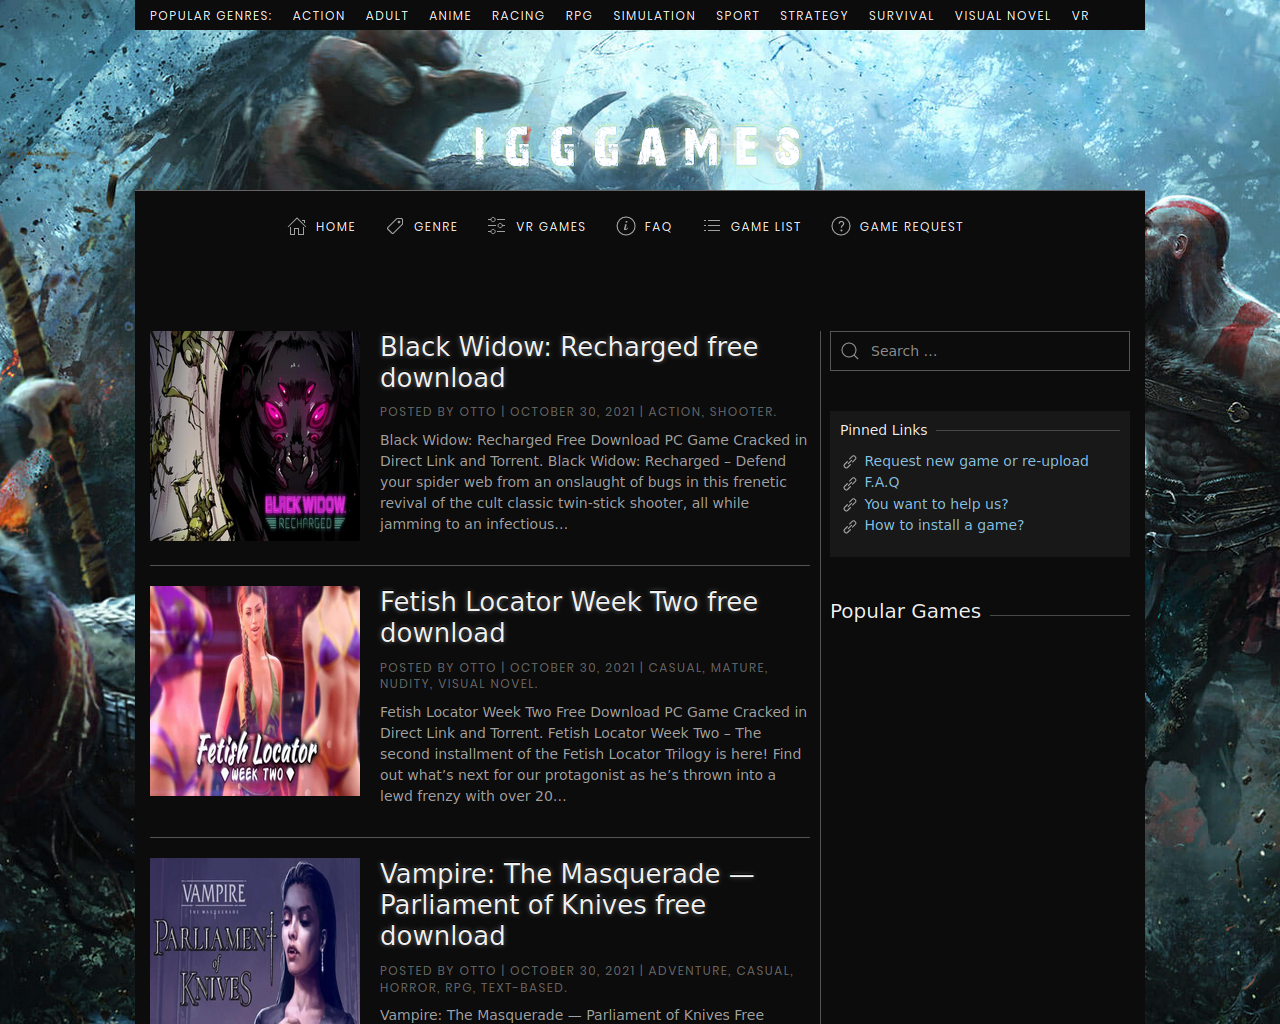
Task: Select the SPORT popular genre
Action: [x=738, y=16]
